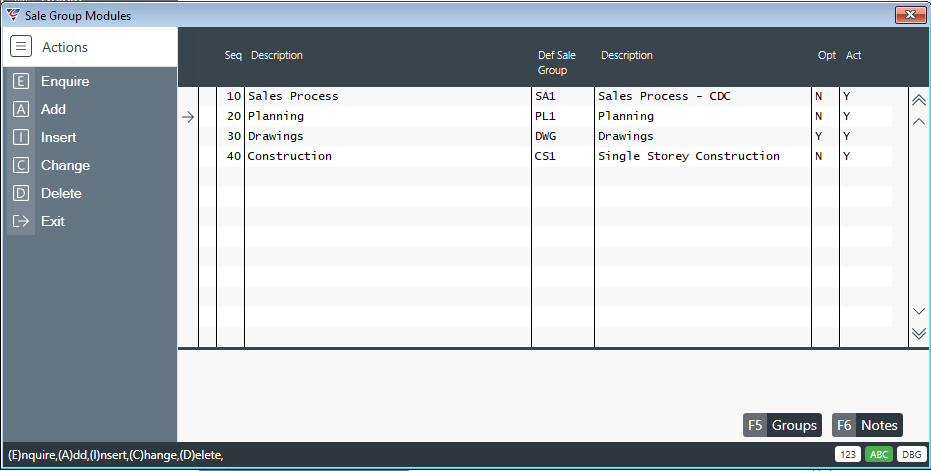Open the Actions hamburger menu icon
The width and height of the screenshot is (931, 471).
tap(21, 46)
